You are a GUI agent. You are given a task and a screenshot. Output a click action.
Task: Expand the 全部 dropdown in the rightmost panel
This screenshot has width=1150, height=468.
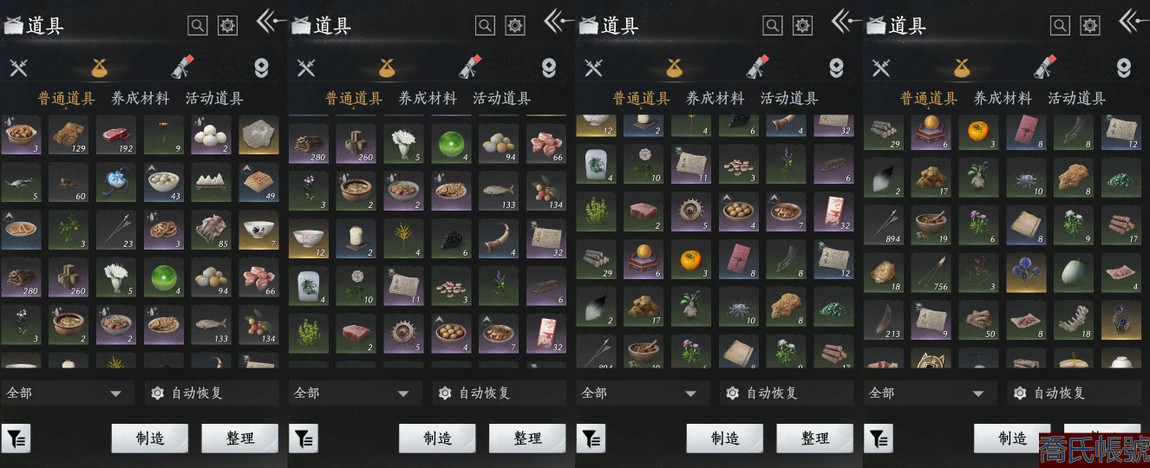tap(929, 393)
